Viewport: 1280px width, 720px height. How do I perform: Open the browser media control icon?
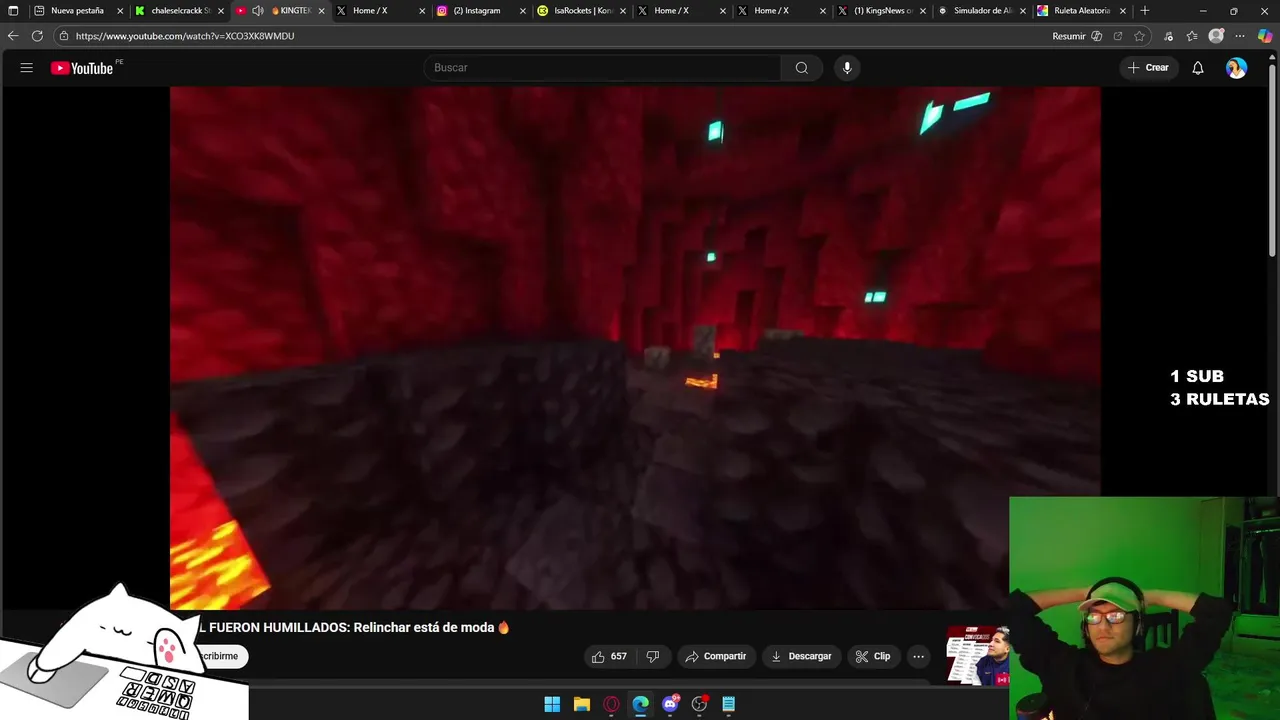point(1169,36)
